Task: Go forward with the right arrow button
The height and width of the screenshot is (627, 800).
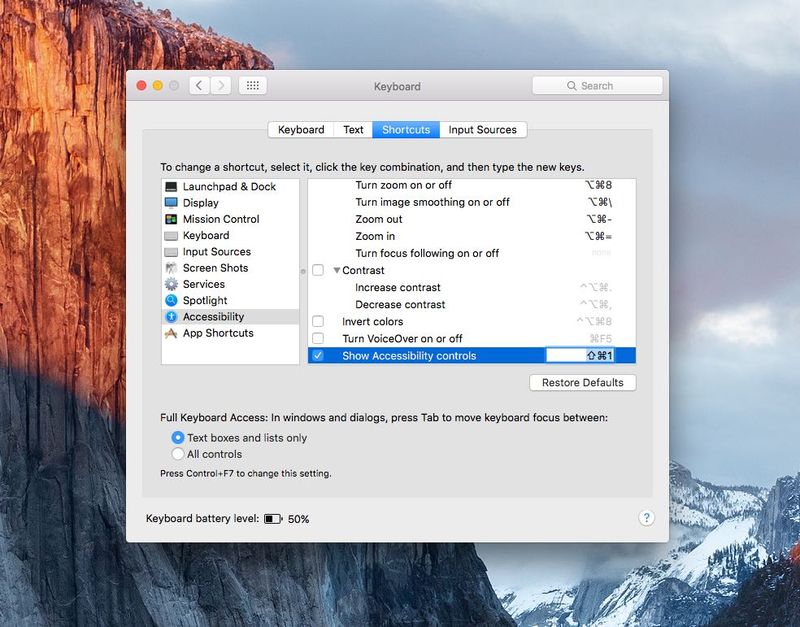Action: pos(221,86)
